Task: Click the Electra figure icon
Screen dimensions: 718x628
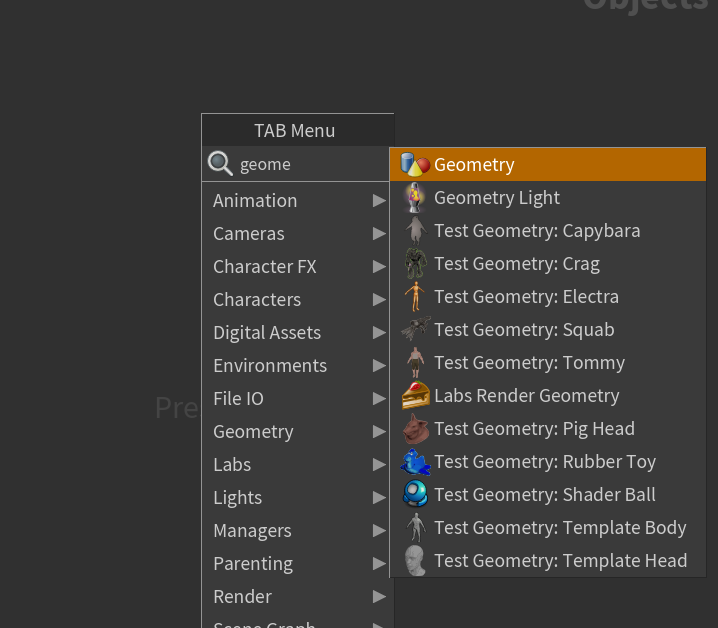Action: 415,296
